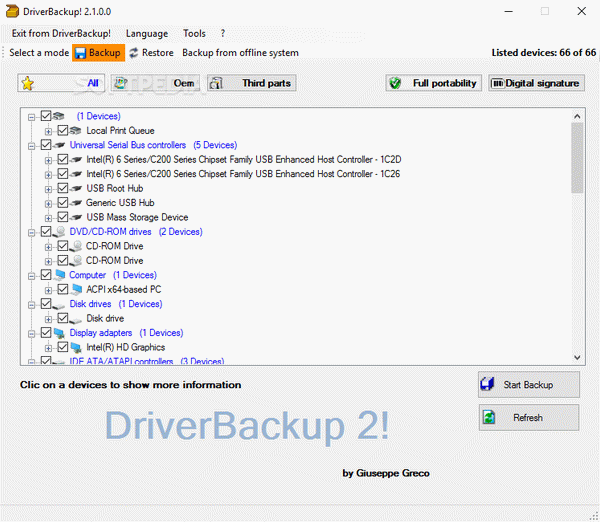Toggle the Intel(R) HD Graphics checkbox

tap(63, 347)
